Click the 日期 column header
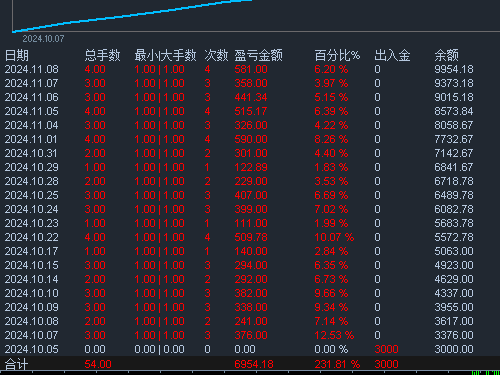This screenshot has width=500, height=375. tap(17, 55)
